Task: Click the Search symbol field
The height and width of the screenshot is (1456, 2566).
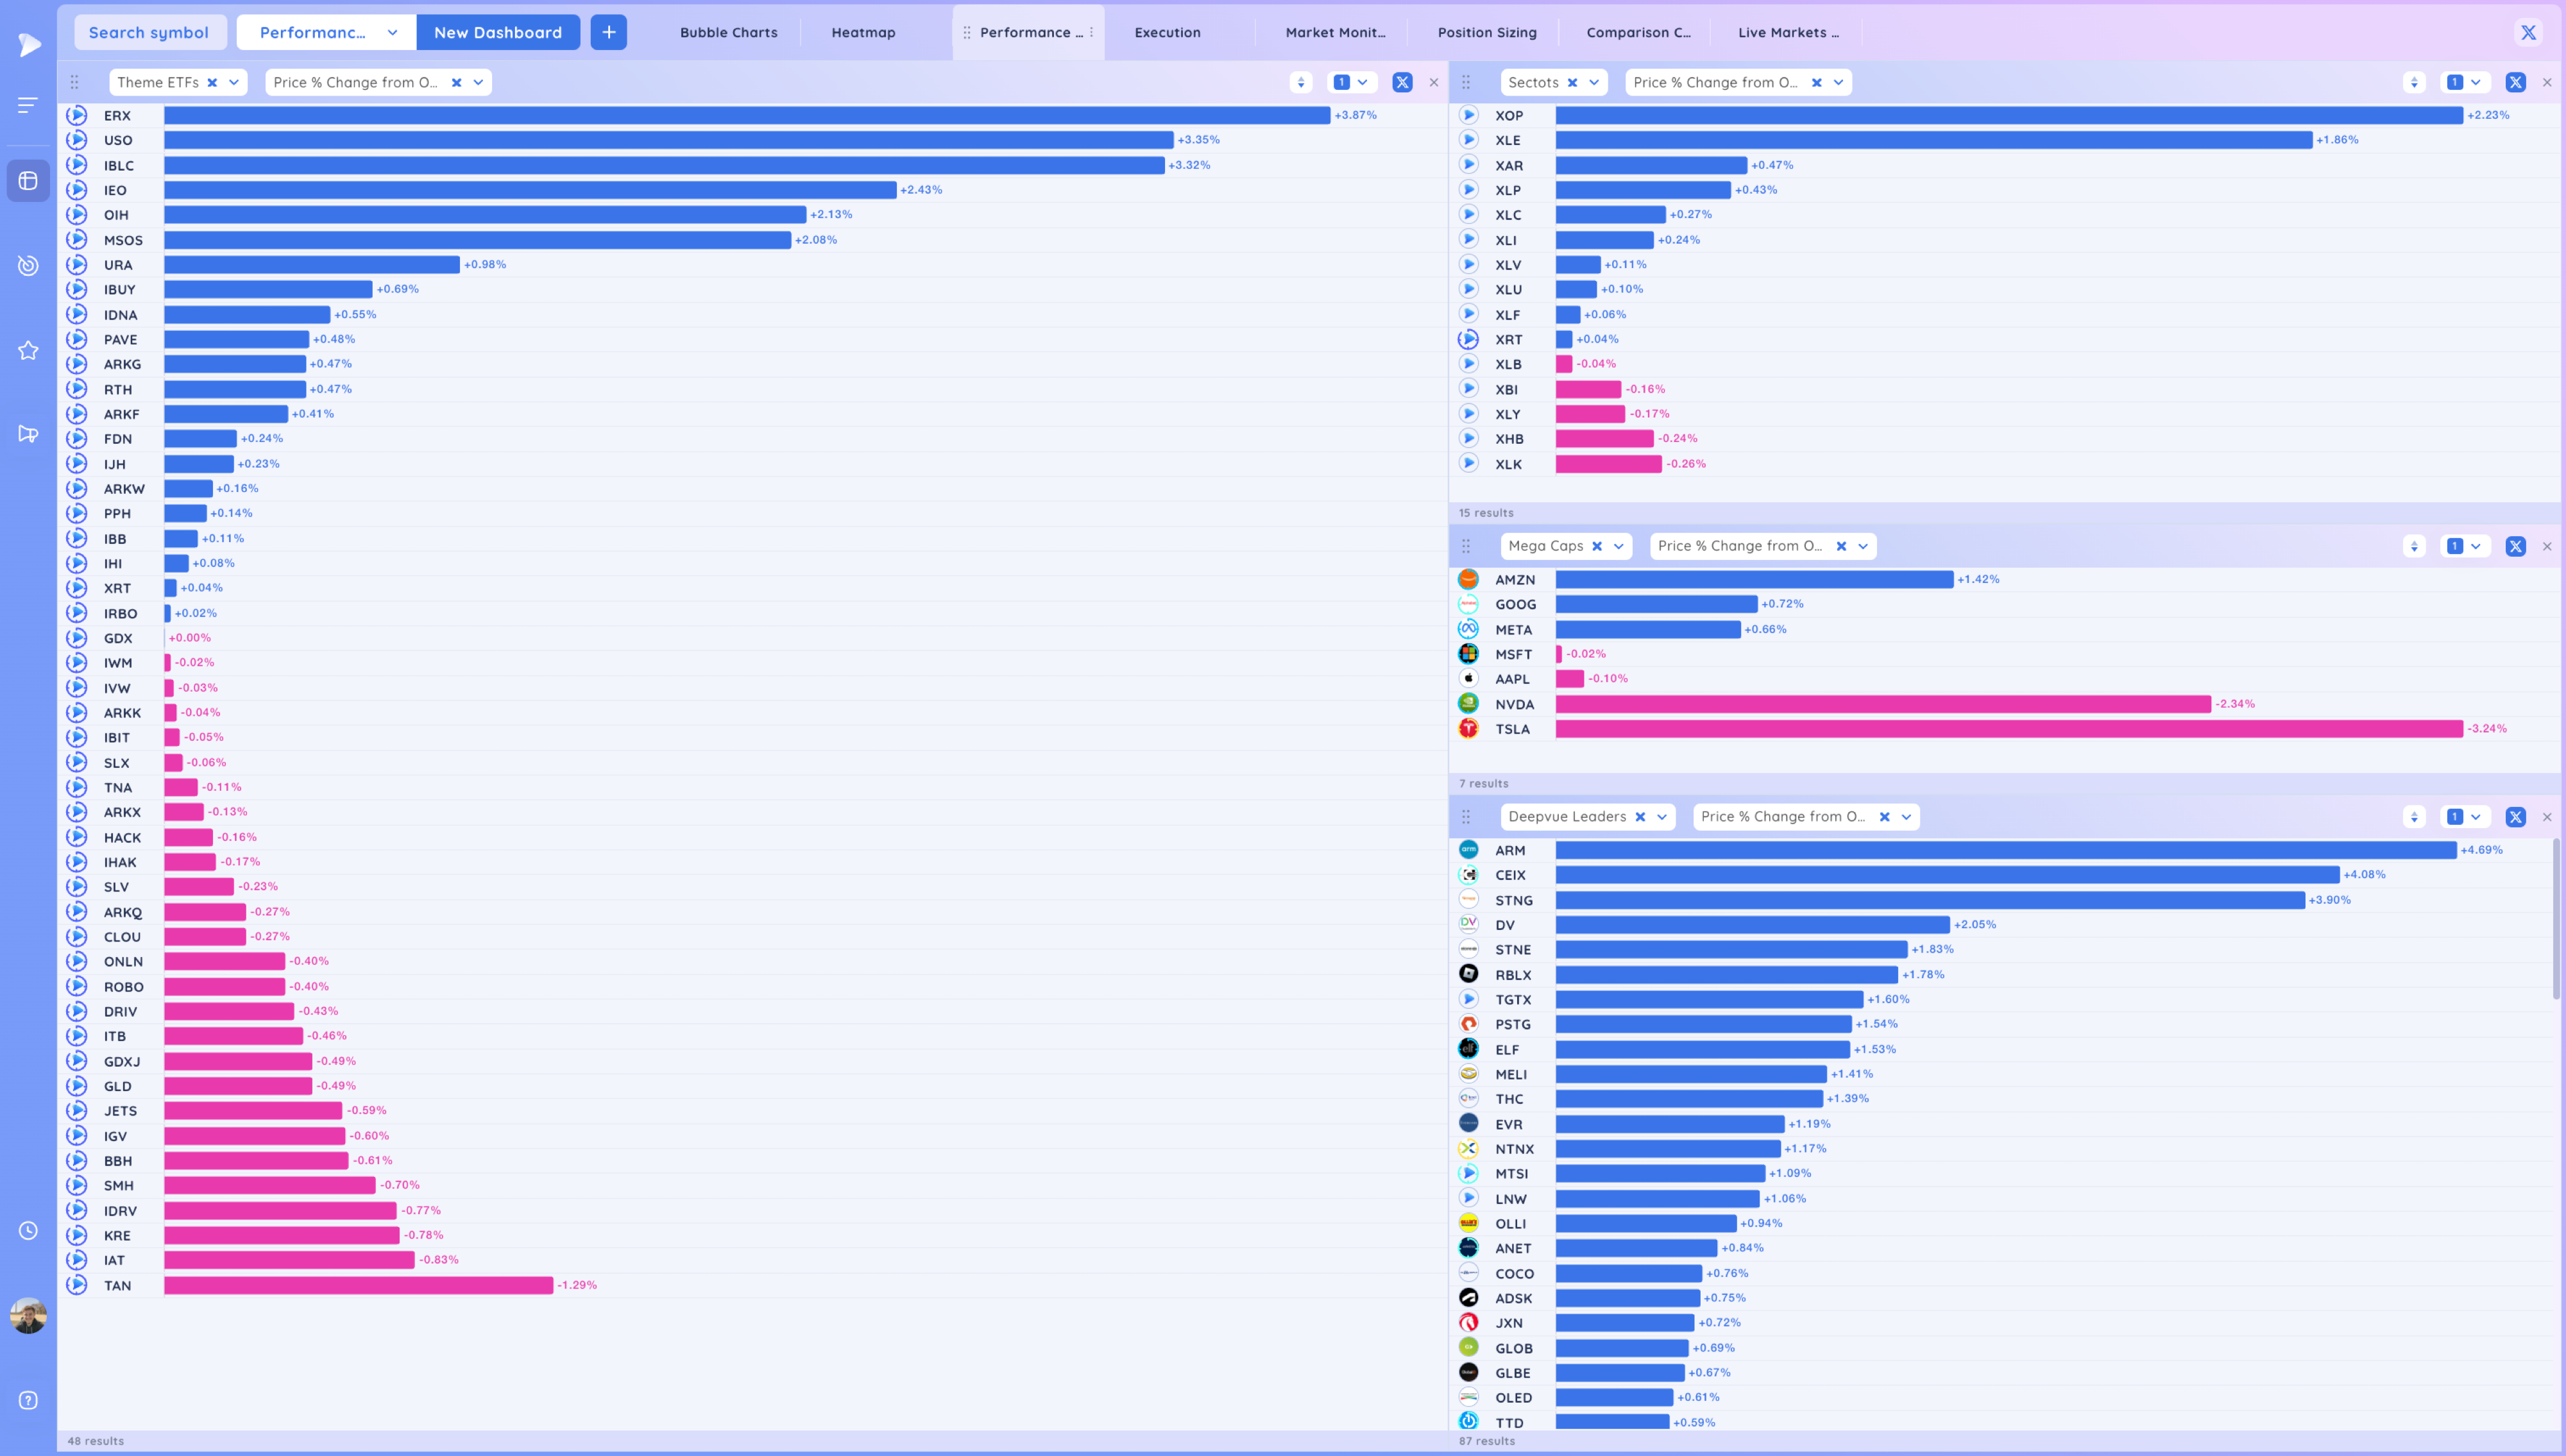Action: point(149,32)
